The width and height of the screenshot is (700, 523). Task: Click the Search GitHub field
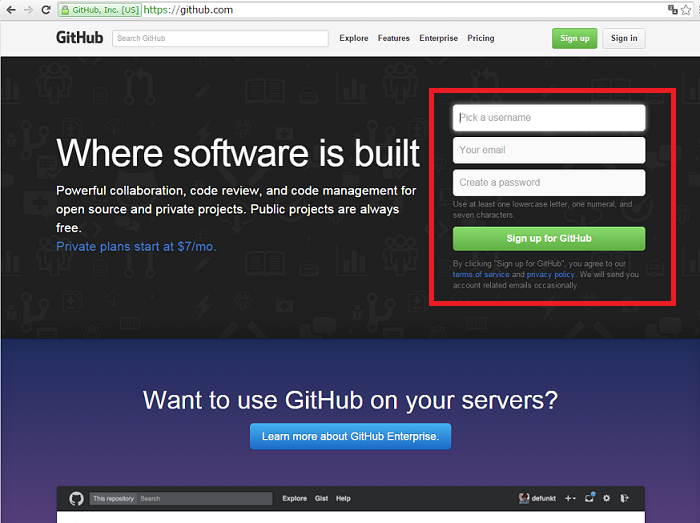220,38
